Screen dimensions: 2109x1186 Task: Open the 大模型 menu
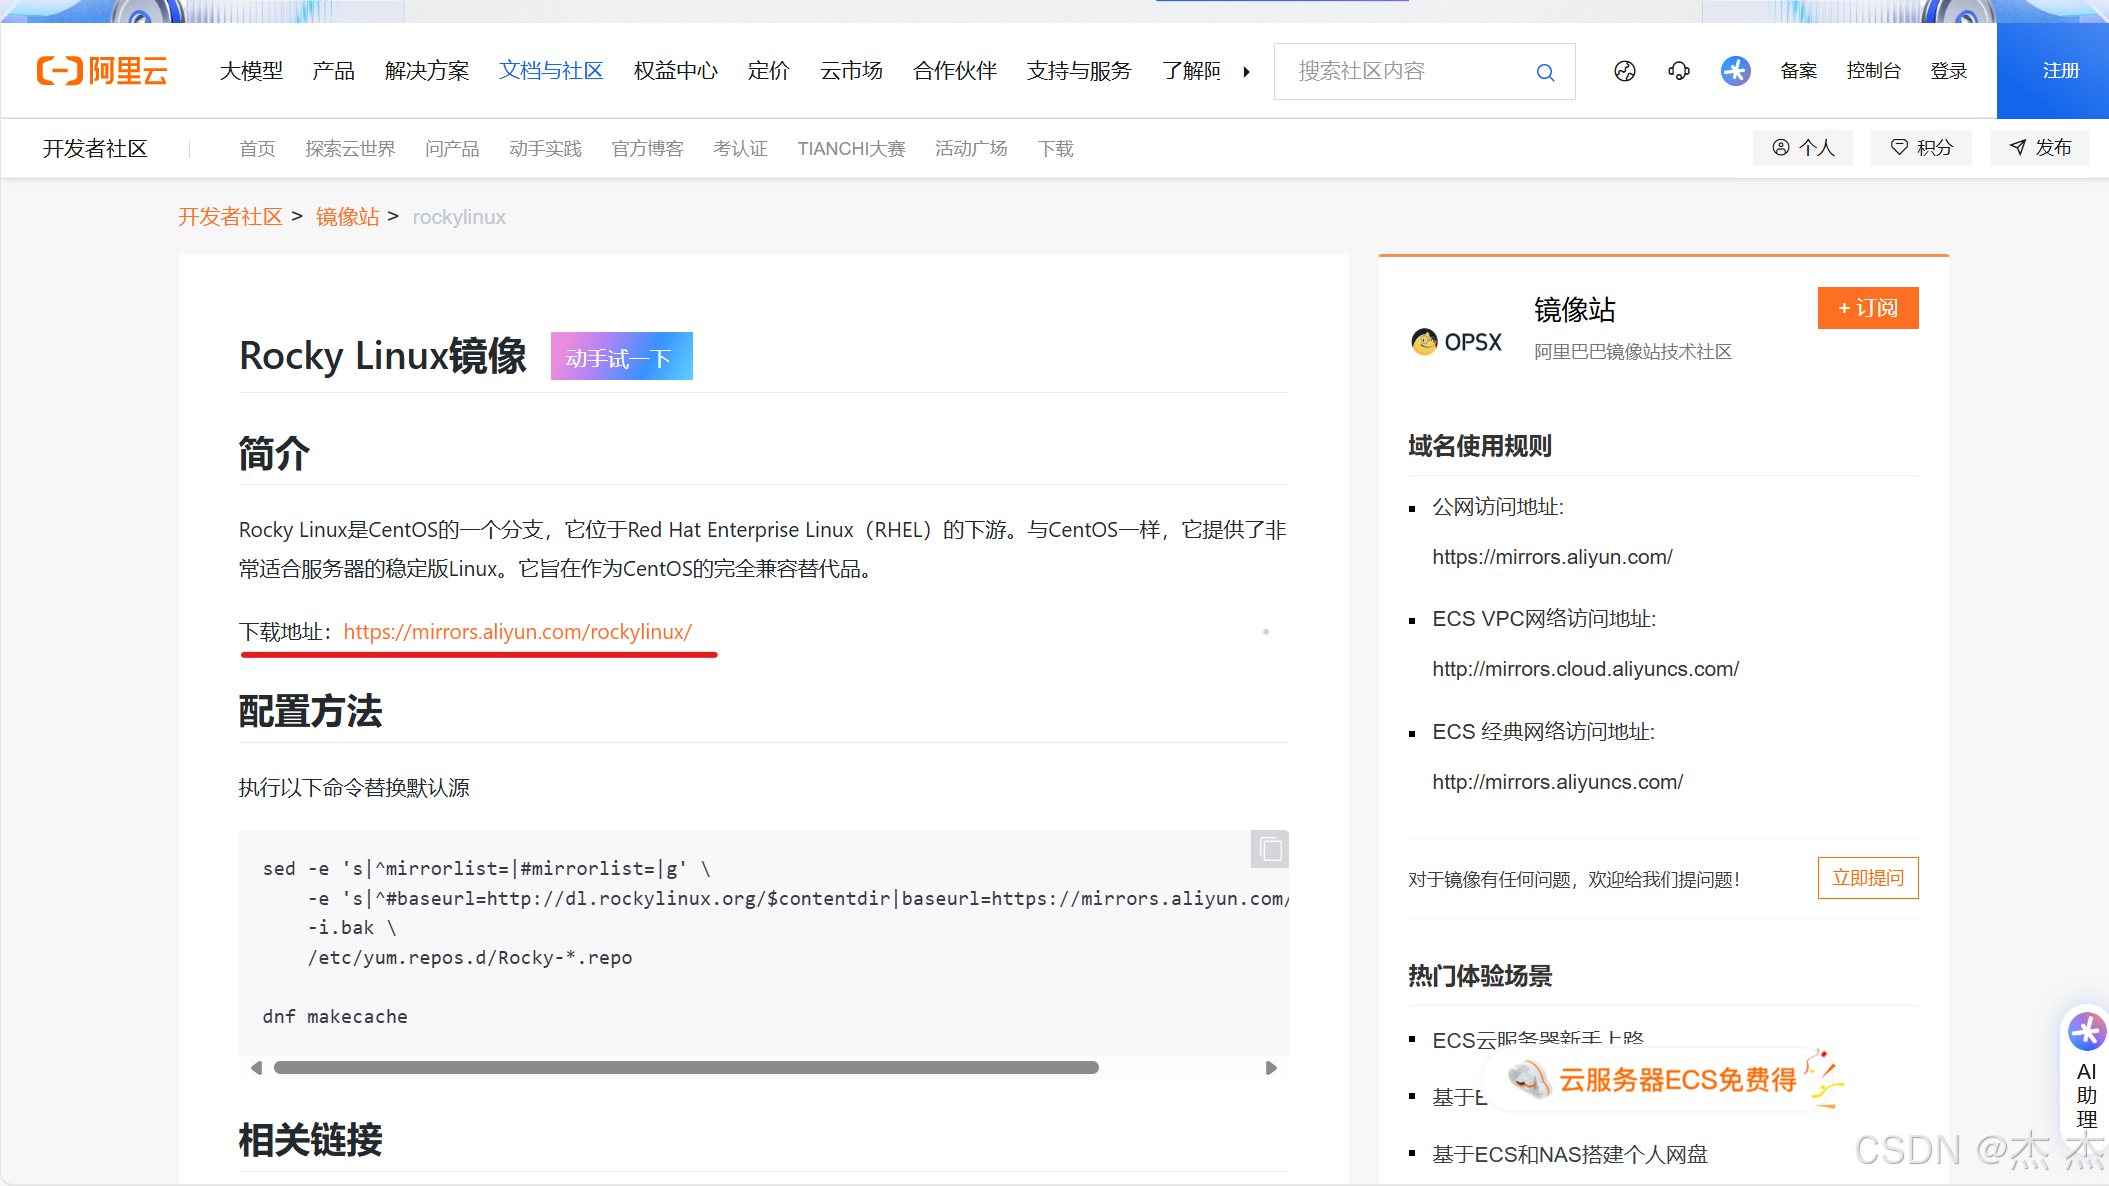[x=251, y=71]
